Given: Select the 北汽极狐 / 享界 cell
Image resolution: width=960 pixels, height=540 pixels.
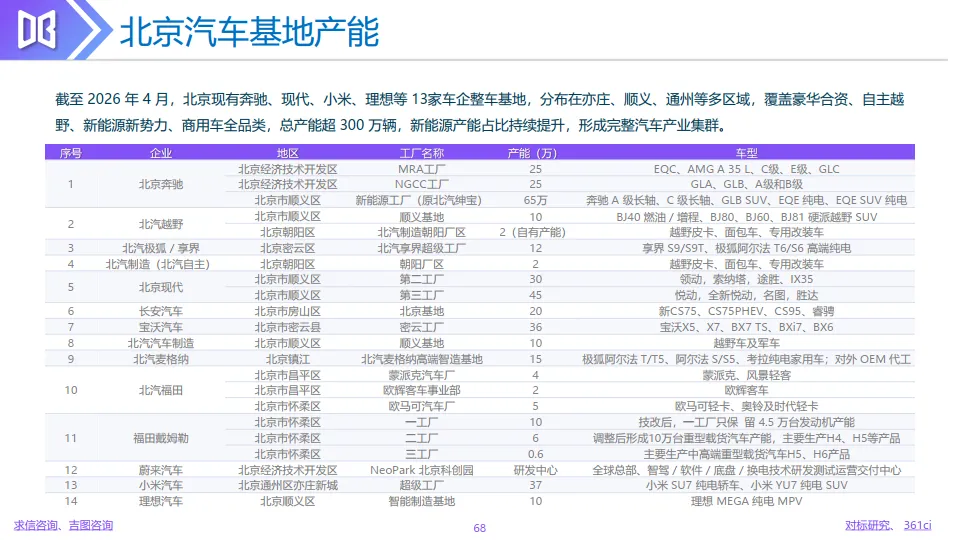Looking at the screenshot, I should pyautogui.click(x=160, y=248).
